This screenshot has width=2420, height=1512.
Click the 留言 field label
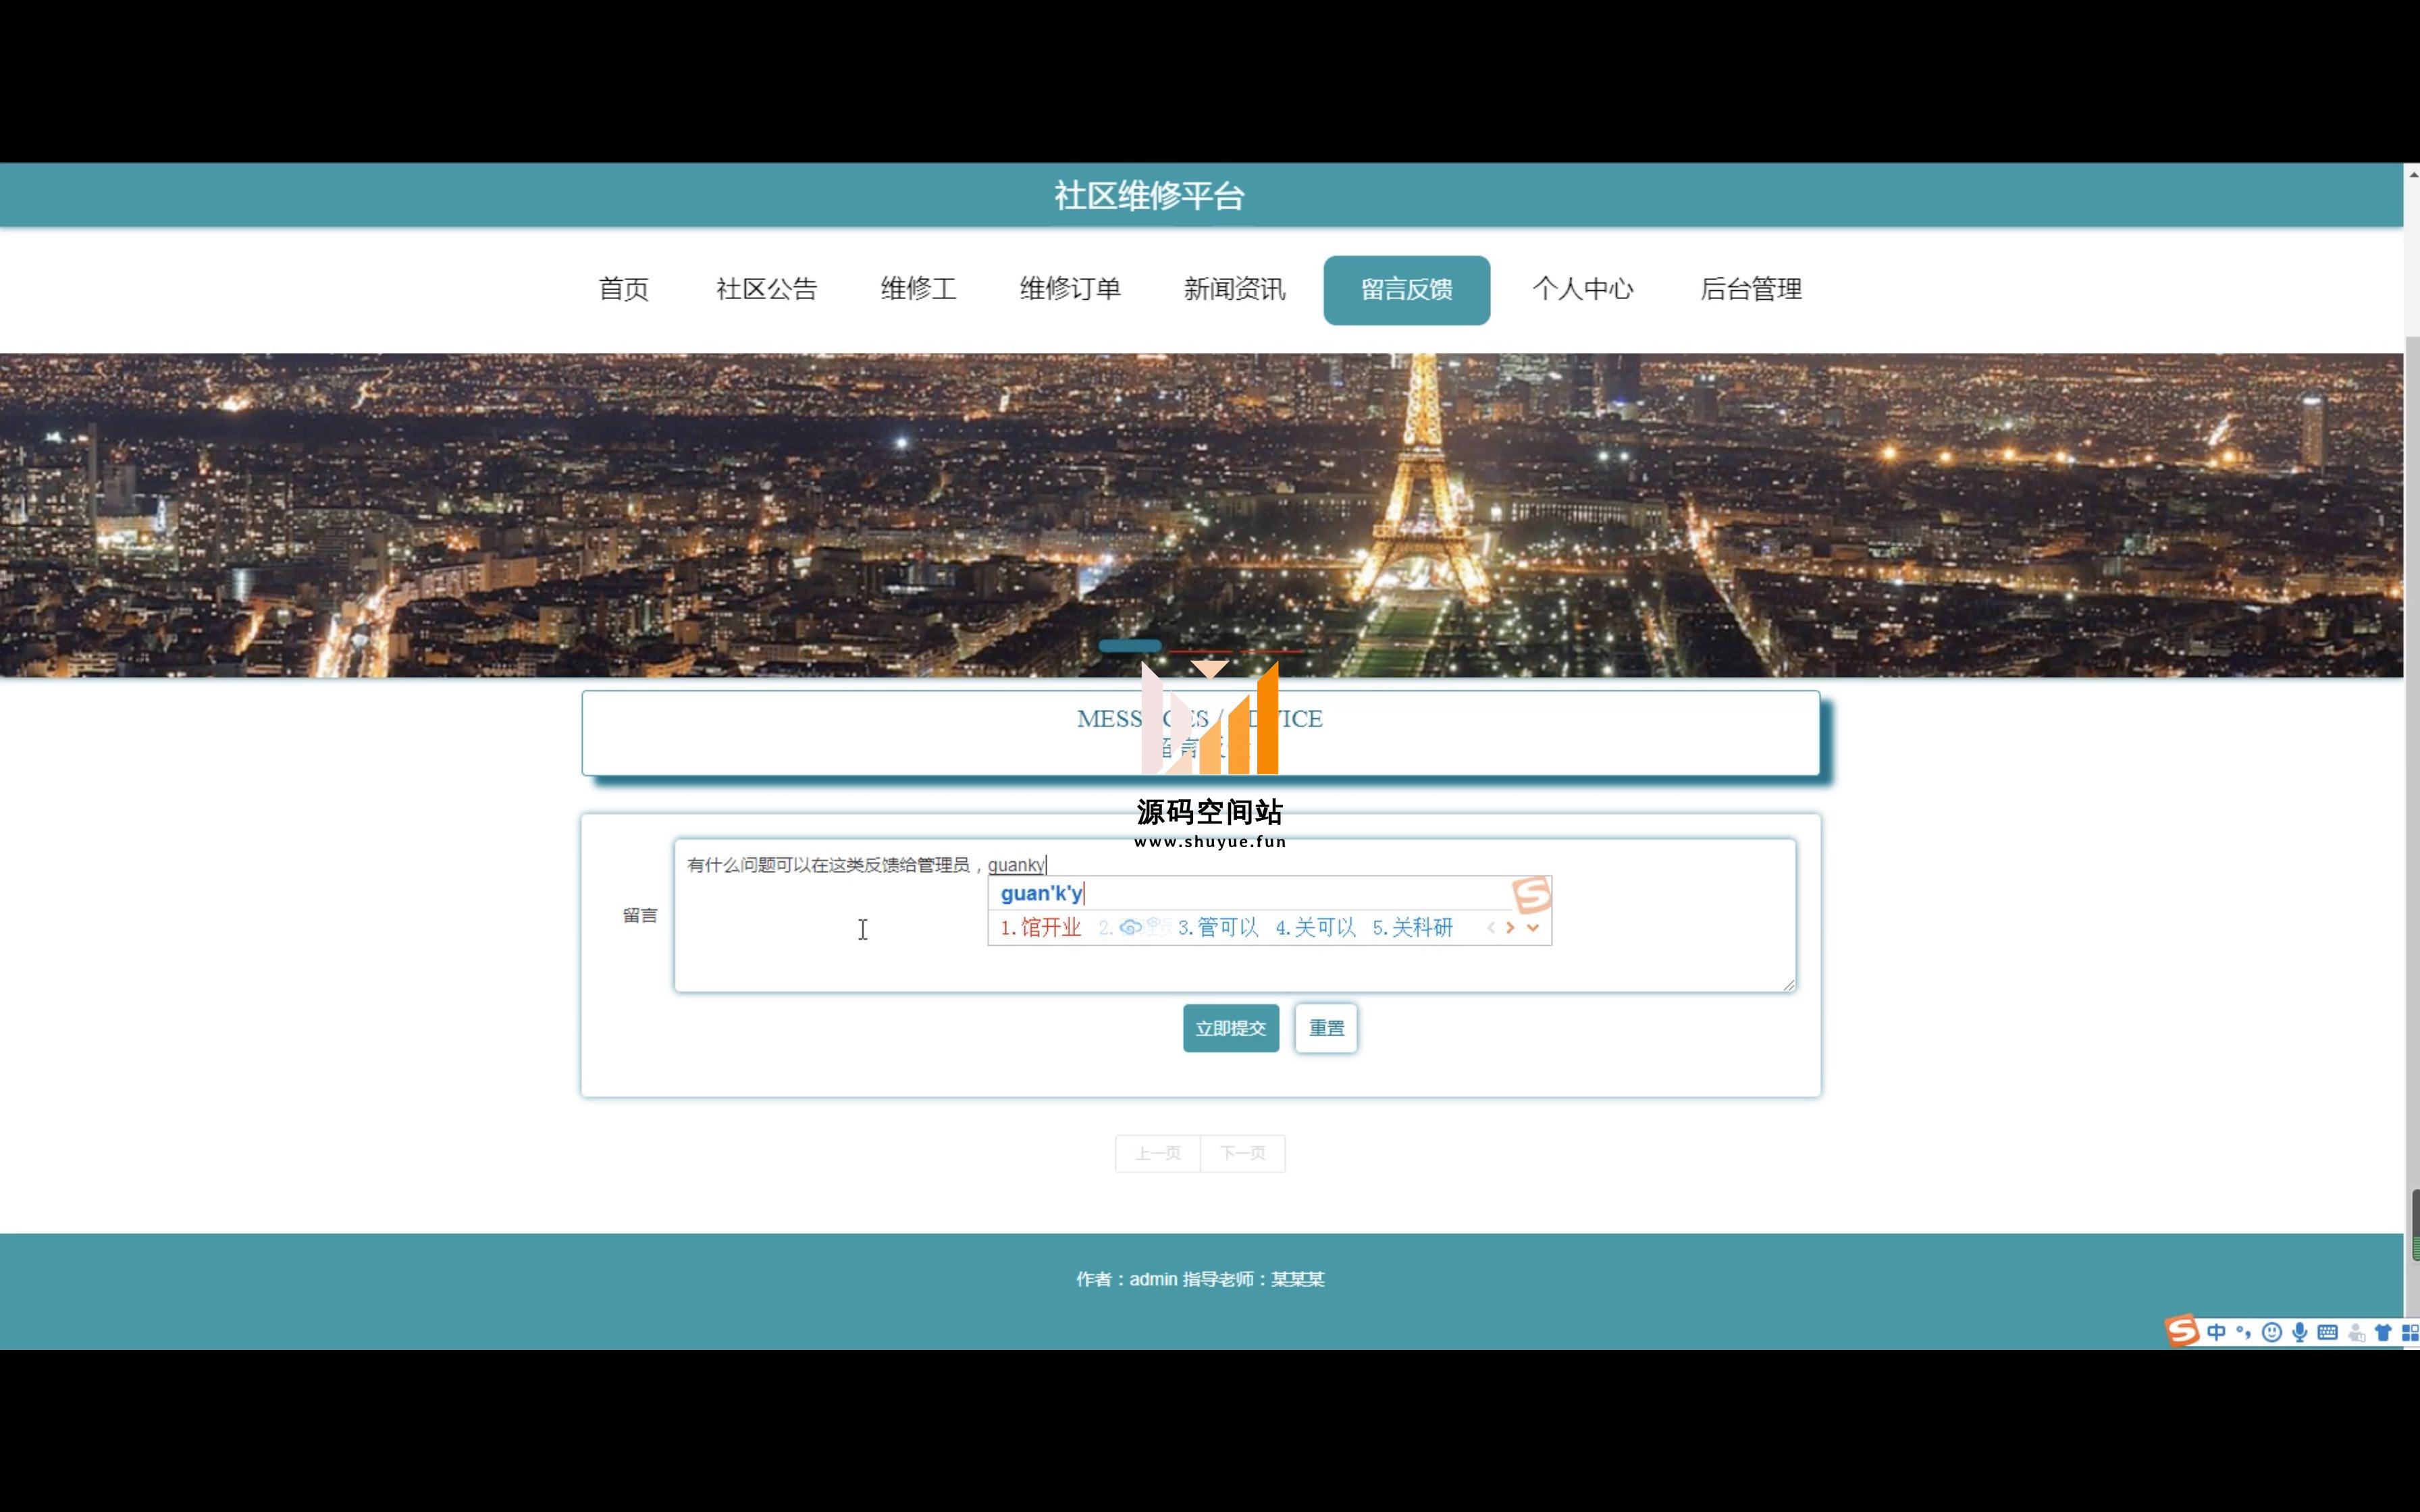coord(640,915)
